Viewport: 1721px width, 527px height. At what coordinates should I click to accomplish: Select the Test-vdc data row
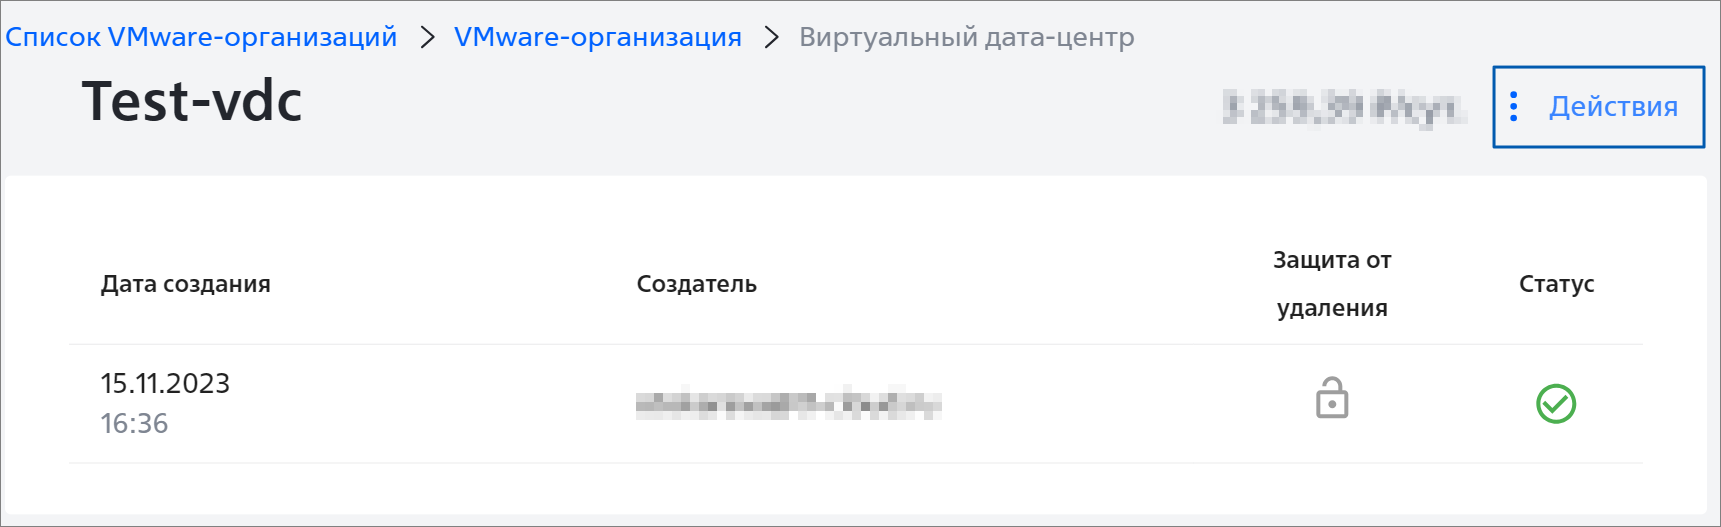(x=856, y=404)
